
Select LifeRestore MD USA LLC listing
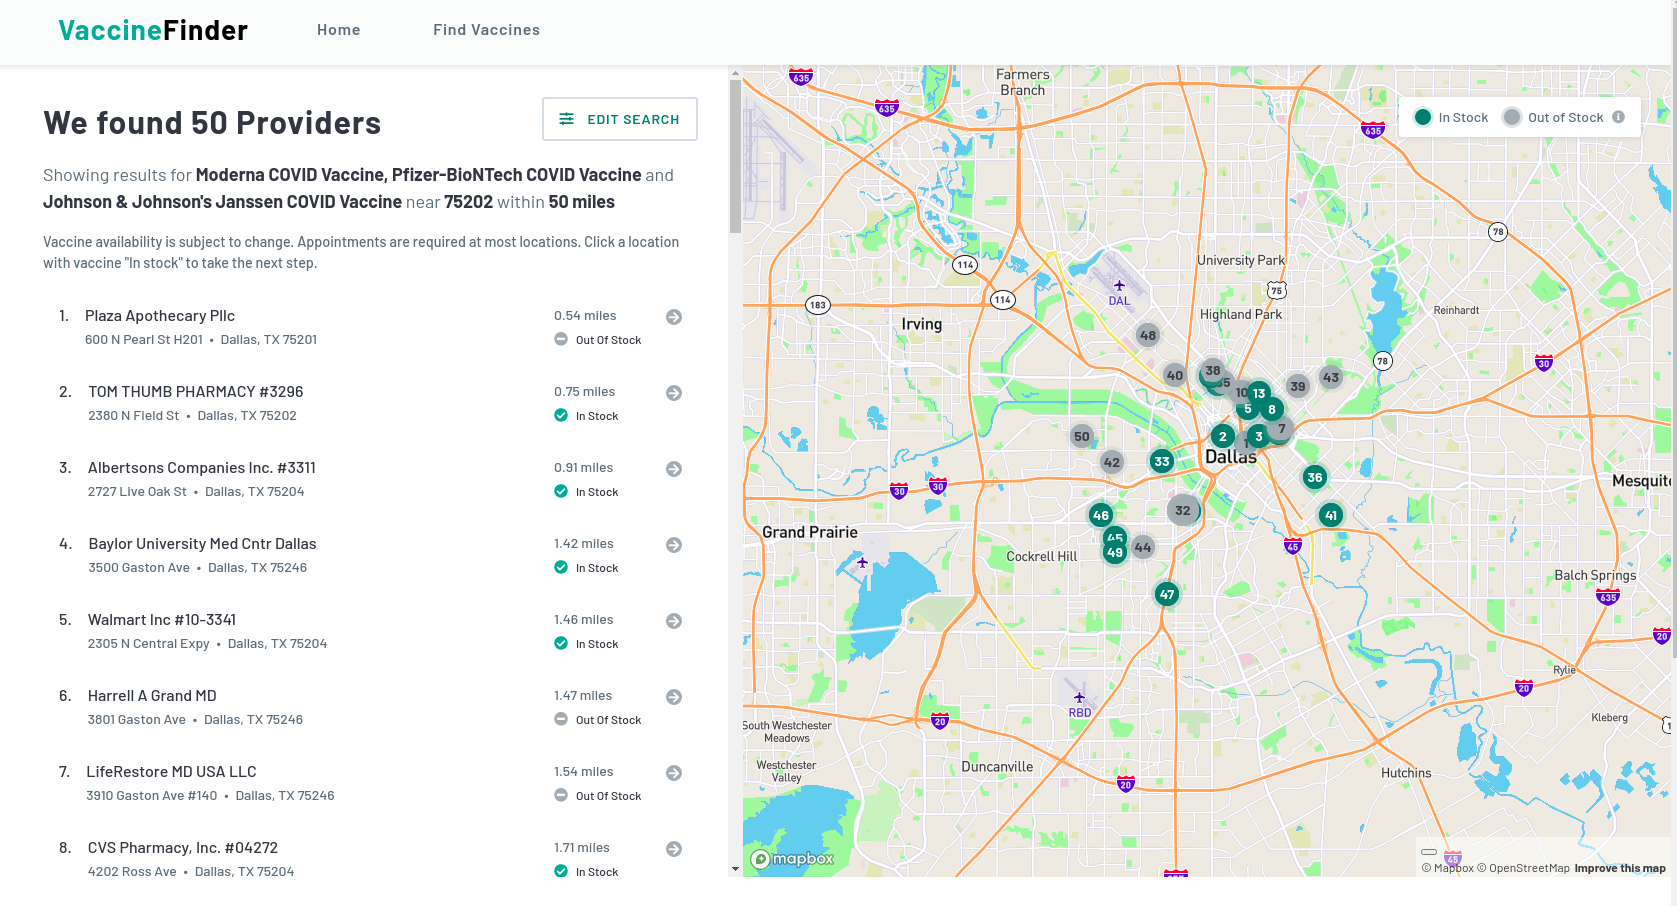[x=370, y=783]
